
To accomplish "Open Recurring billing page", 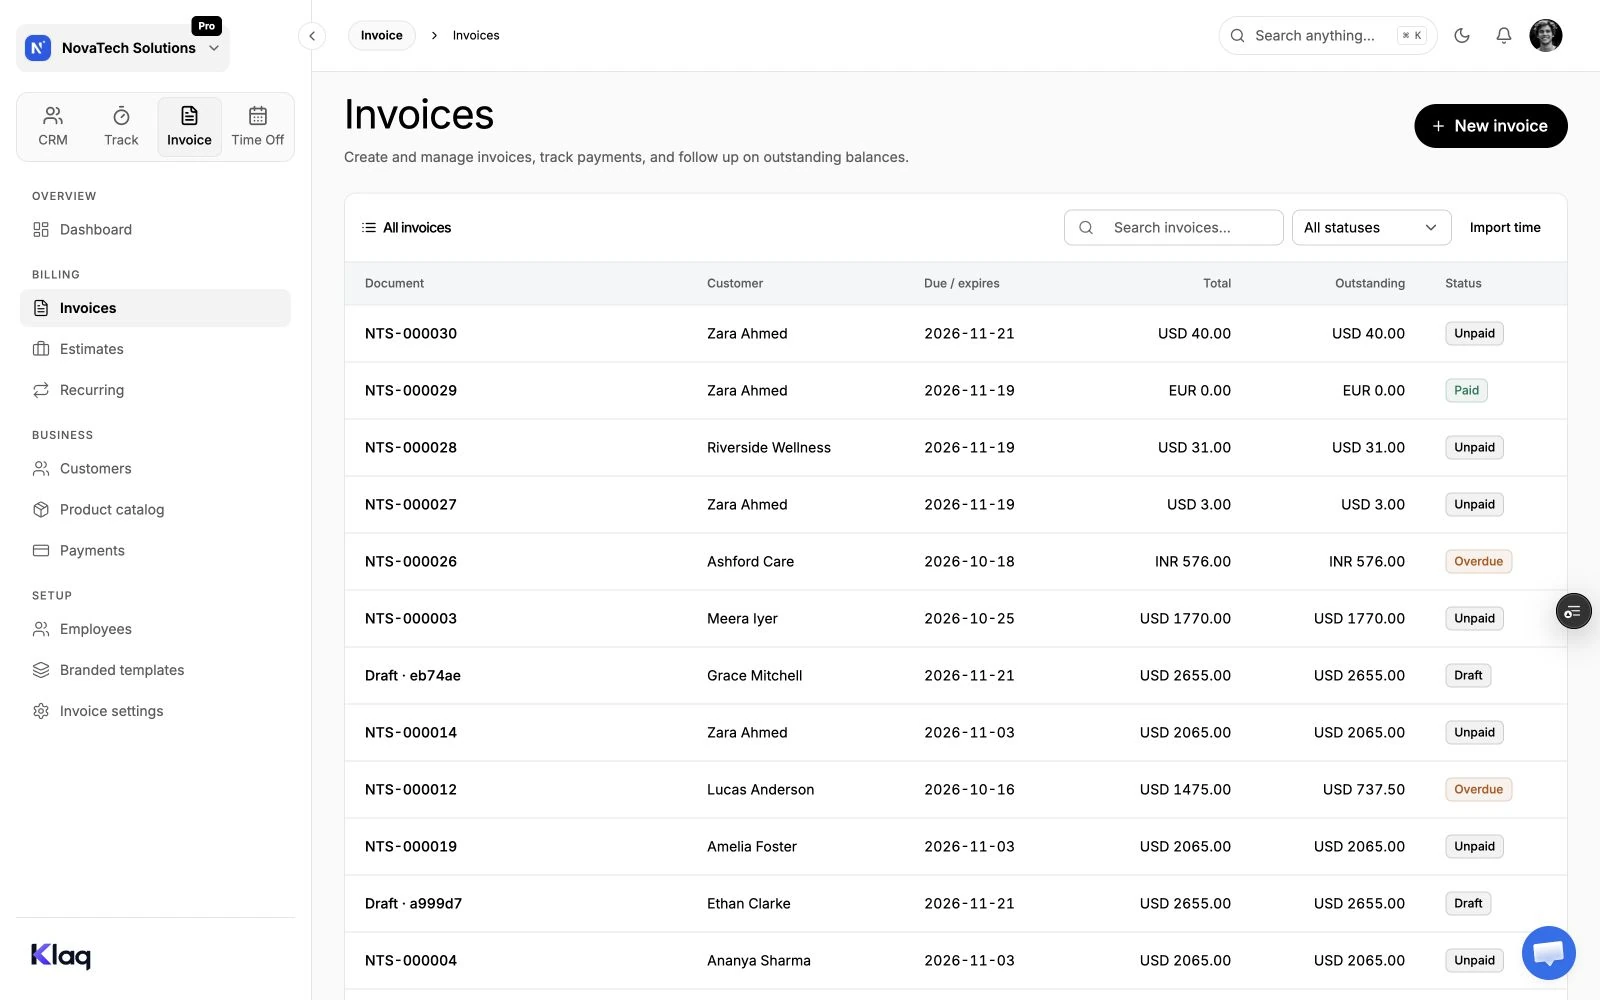I will click(155, 390).
